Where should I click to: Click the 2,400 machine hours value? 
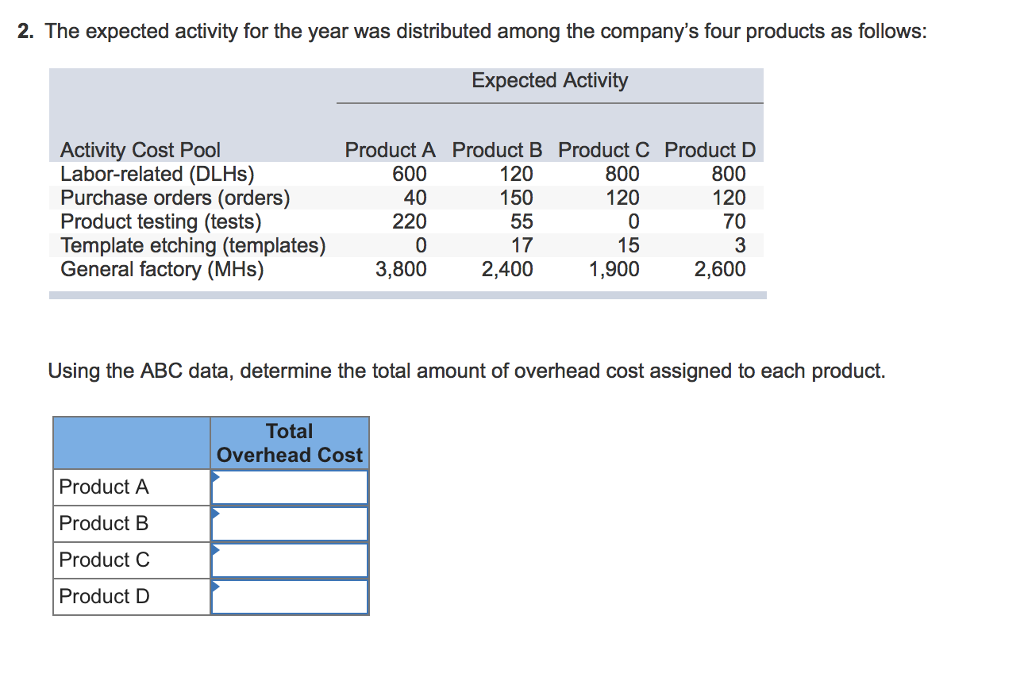(507, 269)
